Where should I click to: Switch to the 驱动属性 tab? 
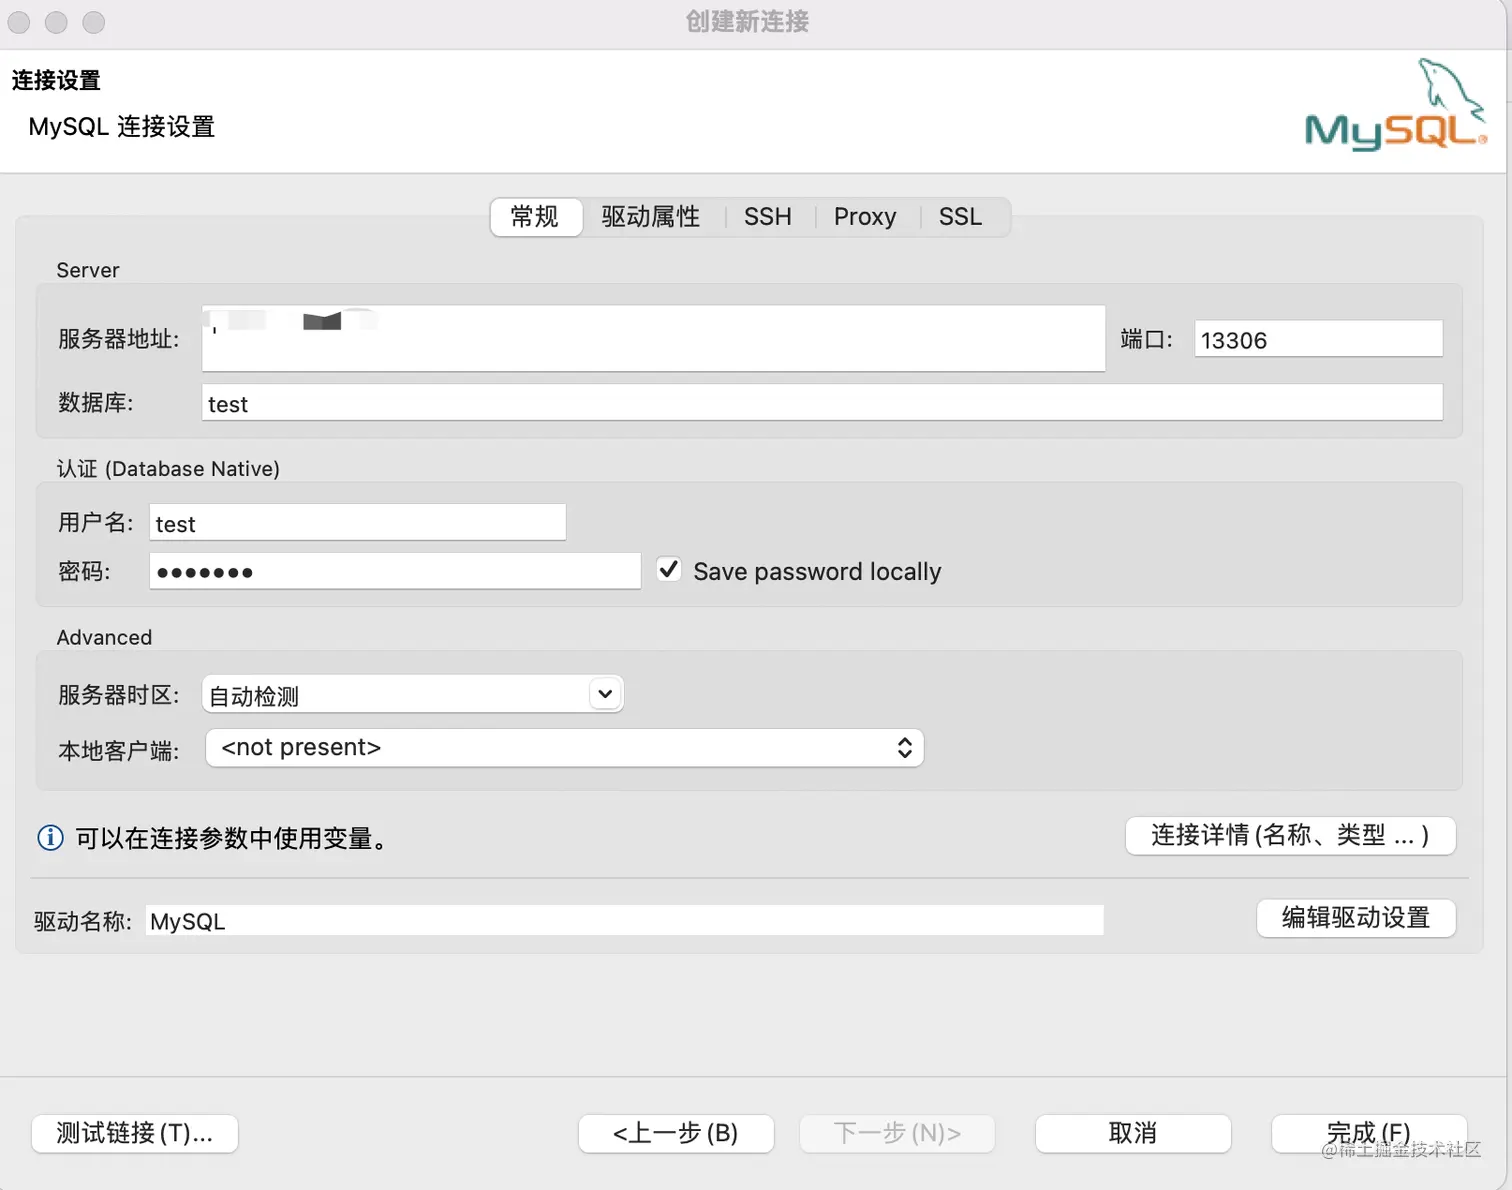(651, 217)
